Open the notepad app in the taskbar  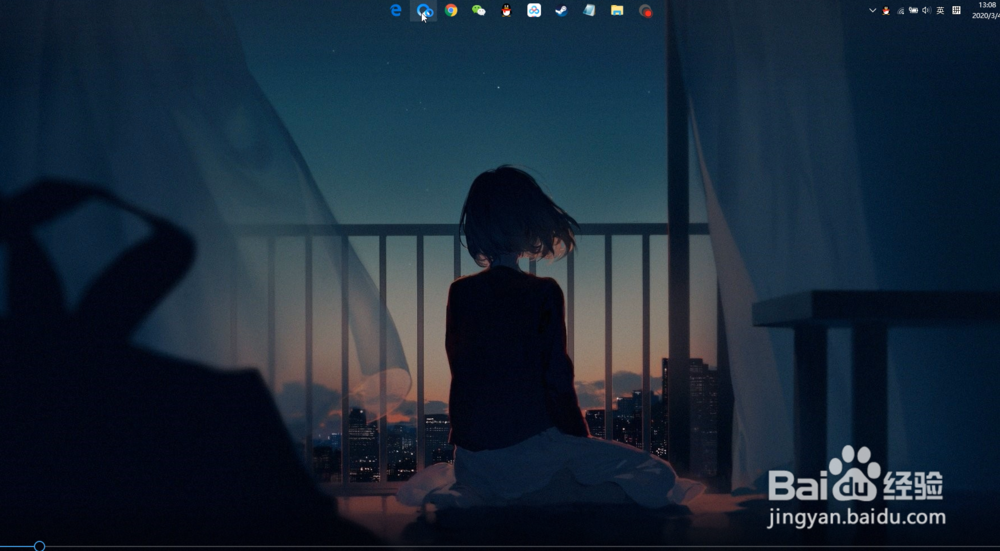(x=589, y=10)
